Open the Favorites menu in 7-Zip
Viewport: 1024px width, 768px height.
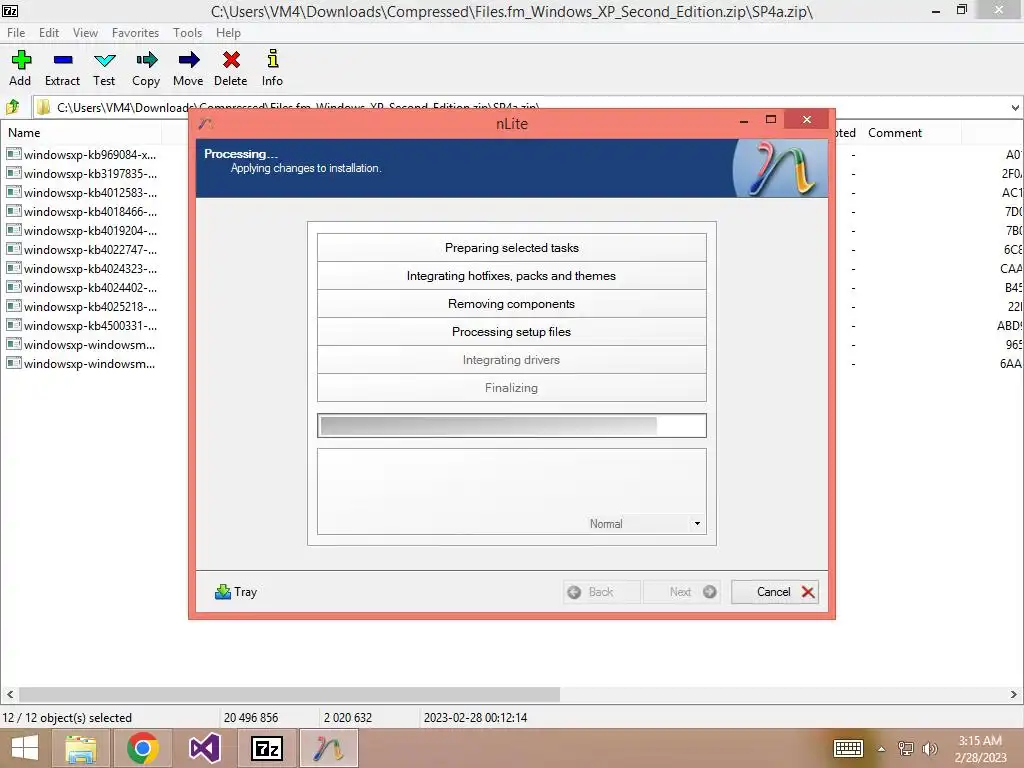click(135, 33)
